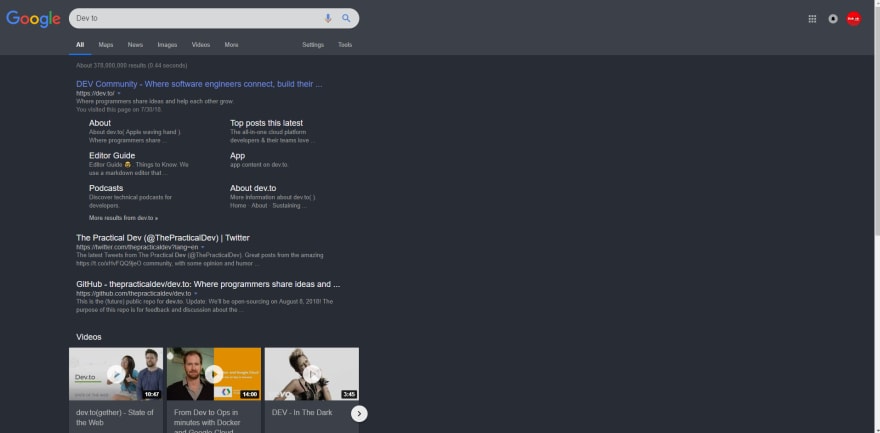Click the About 378,000,000 results text
This screenshot has height=433, width=880.
point(132,66)
